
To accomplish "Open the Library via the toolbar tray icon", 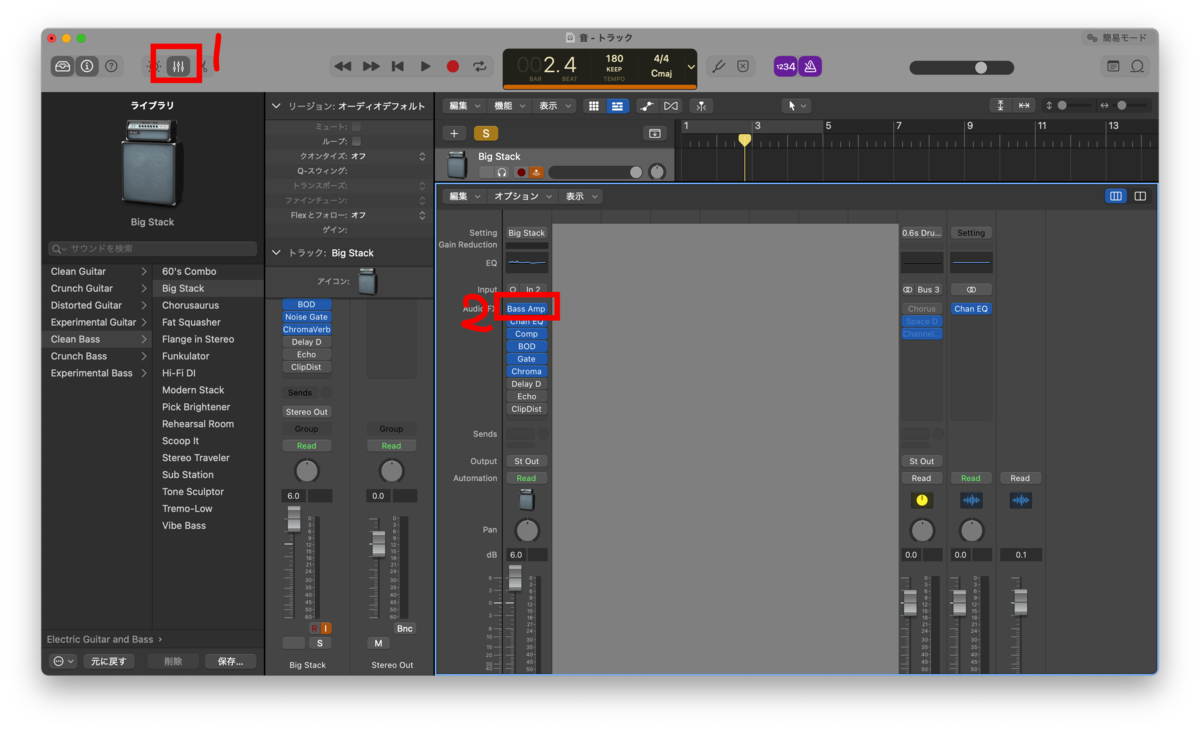I will [63, 66].
